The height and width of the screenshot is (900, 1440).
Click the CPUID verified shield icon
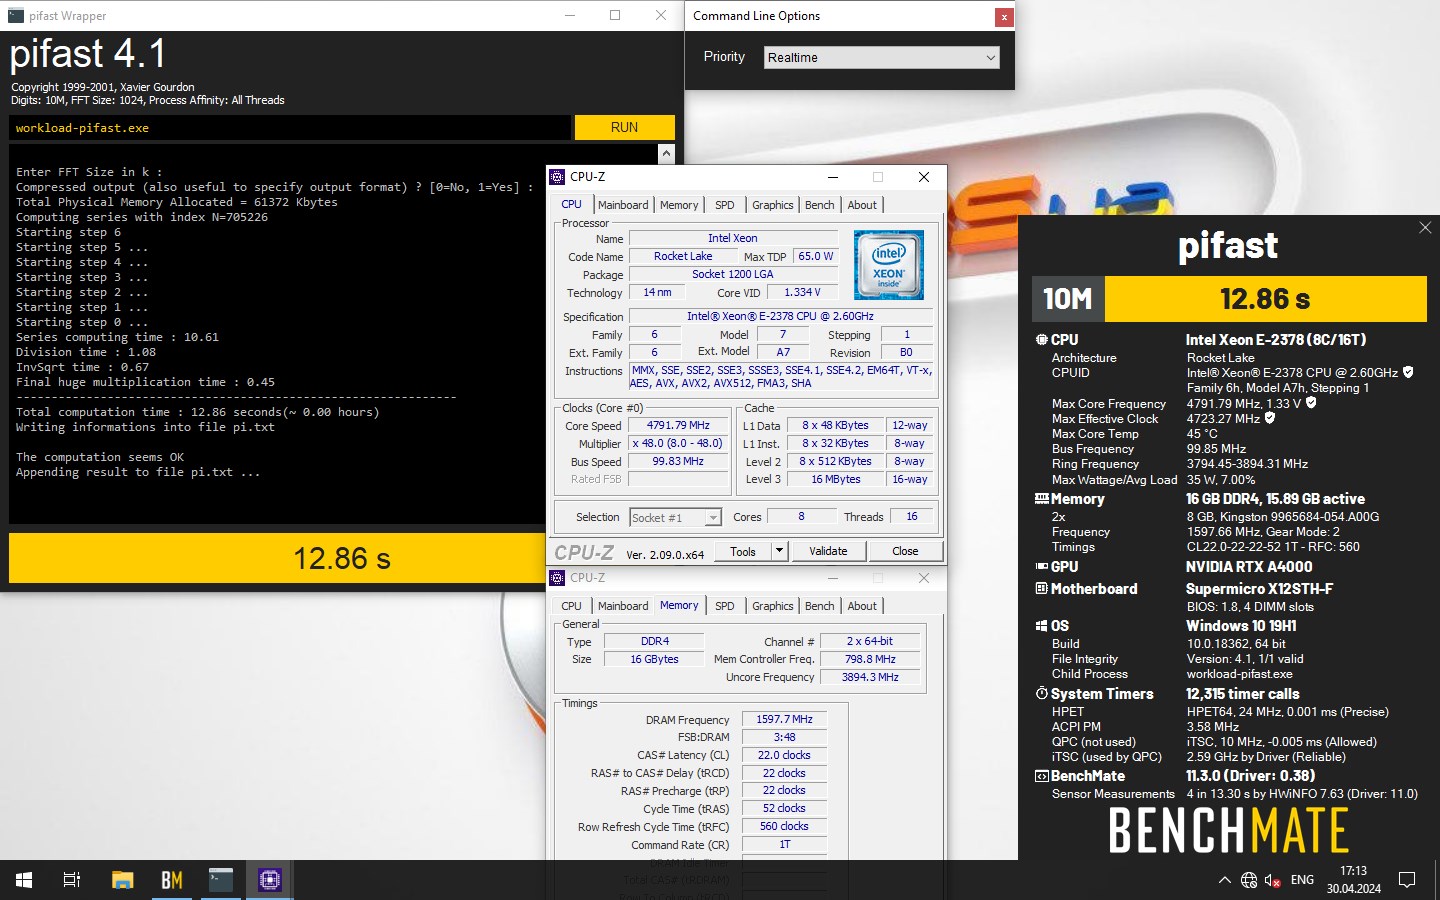[1408, 372]
